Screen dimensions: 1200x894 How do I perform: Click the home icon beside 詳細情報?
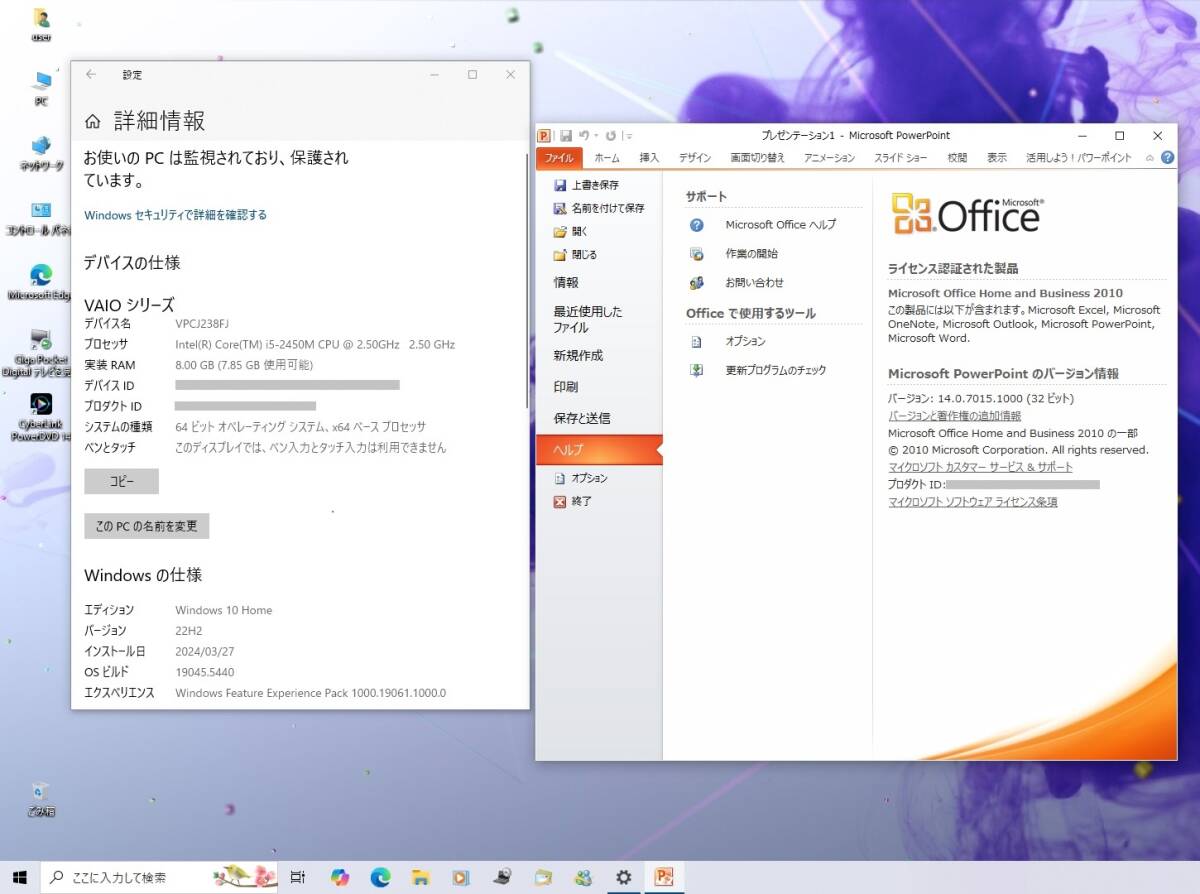[x=92, y=122]
